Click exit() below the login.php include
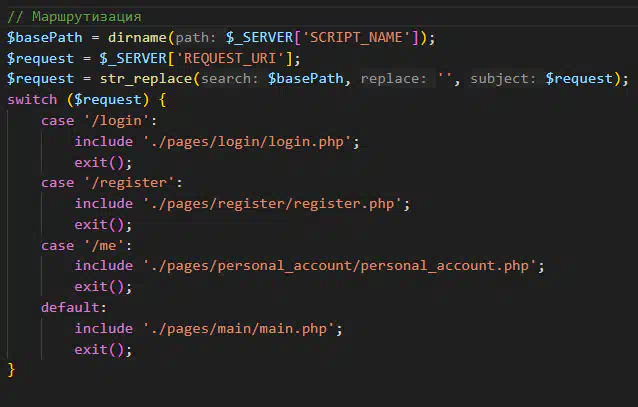This screenshot has width=638, height=407. [103, 163]
